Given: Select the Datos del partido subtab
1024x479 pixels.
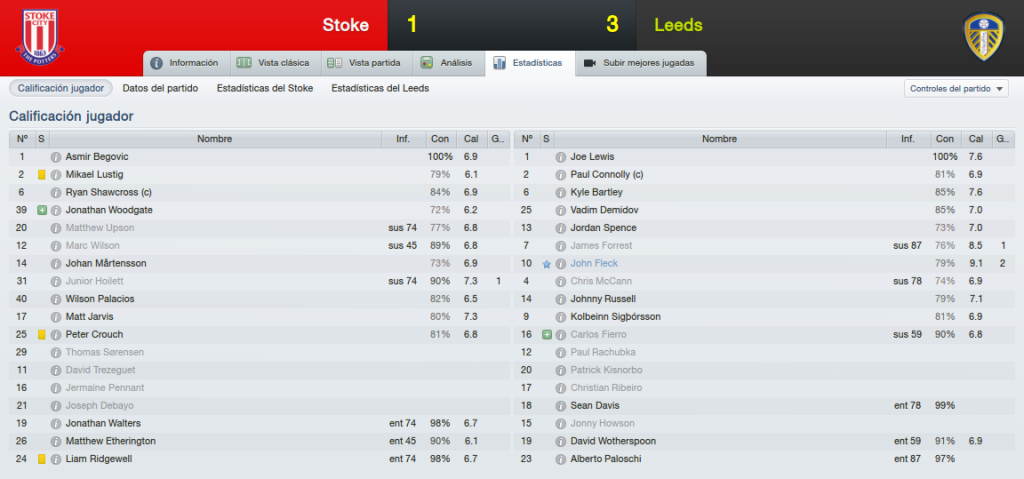Looking at the screenshot, I should [x=160, y=88].
